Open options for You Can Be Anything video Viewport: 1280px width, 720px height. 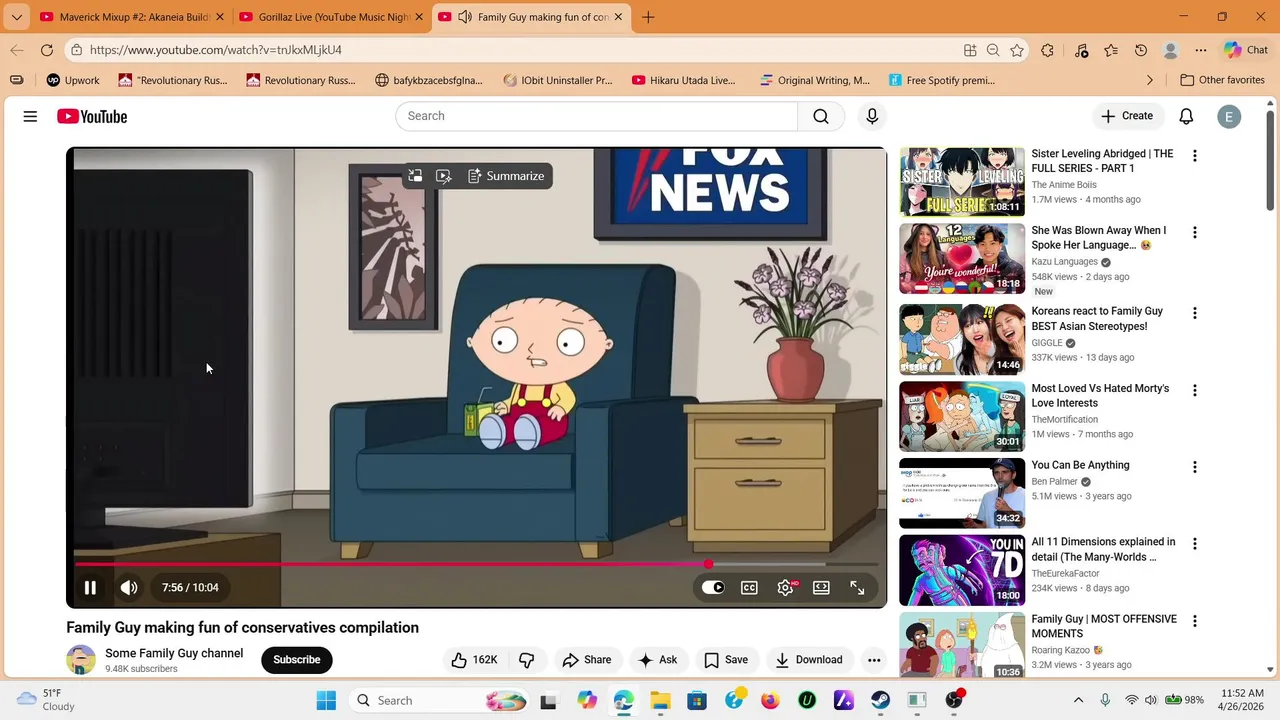pos(1194,468)
